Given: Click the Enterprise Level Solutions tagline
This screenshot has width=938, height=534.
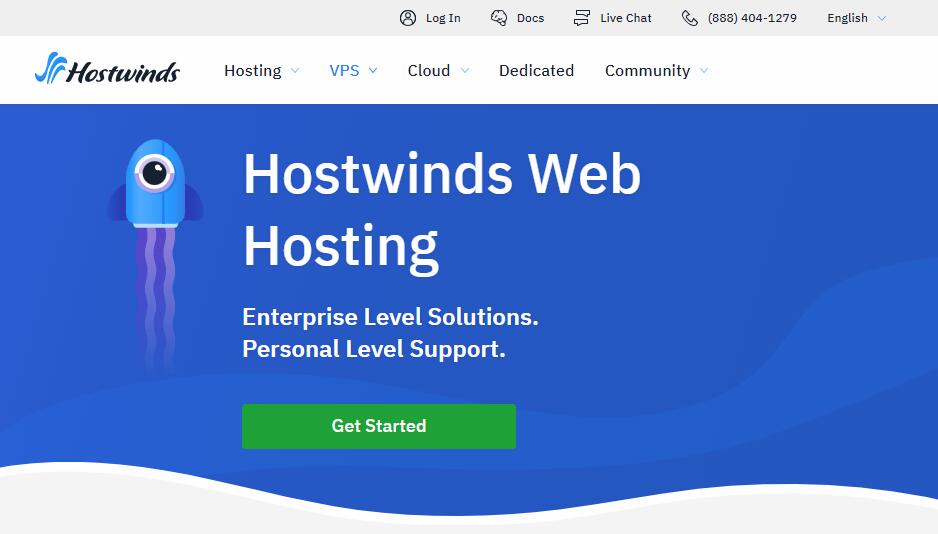Looking at the screenshot, I should (x=390, y=317).
